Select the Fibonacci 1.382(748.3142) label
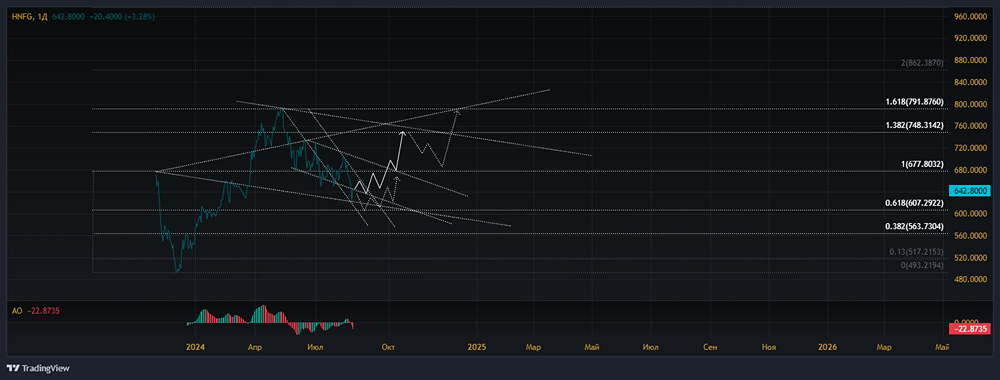The height and width of the screenshot is (380, 1000). (915, 126)
